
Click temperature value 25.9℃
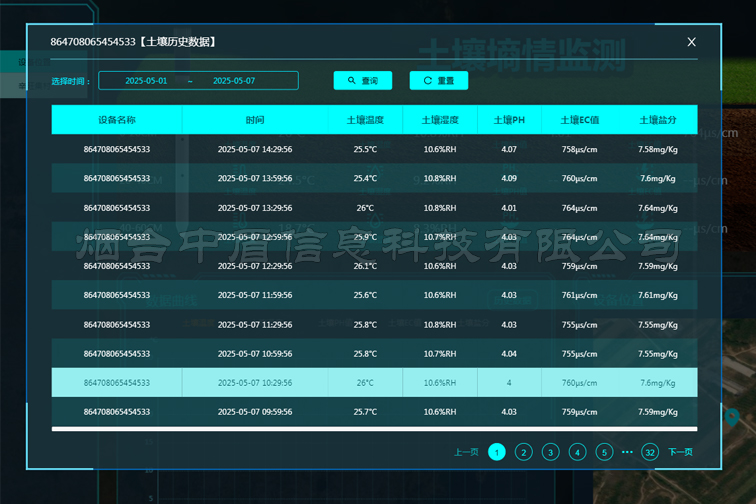(x=365, y=237)
